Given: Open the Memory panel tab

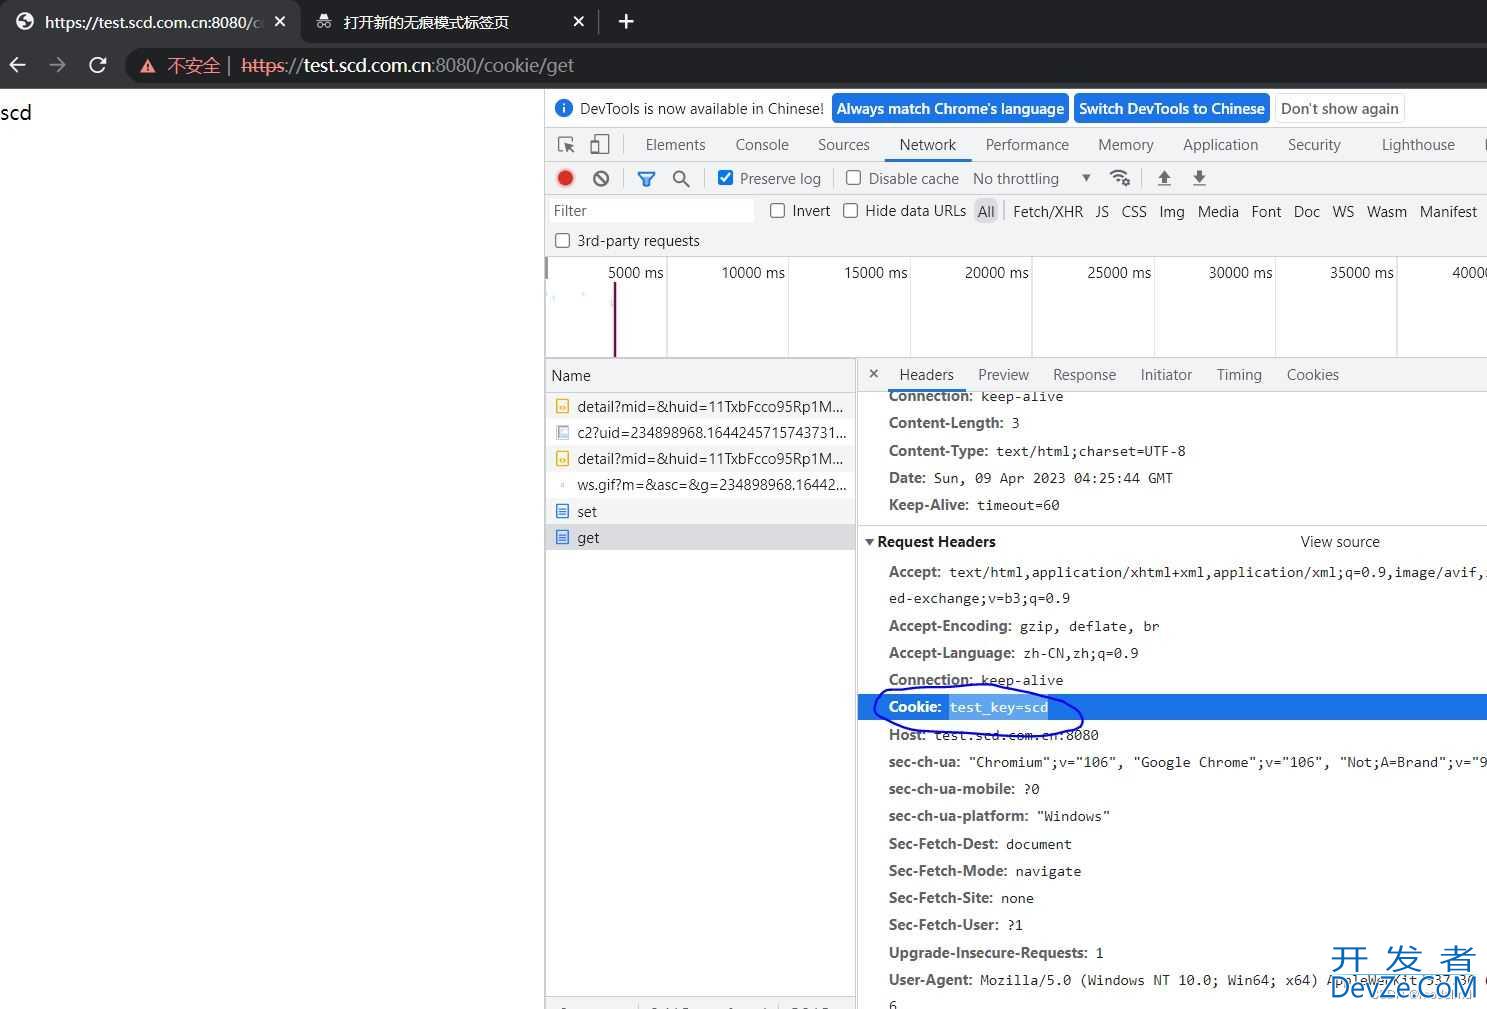Looking at the screenshot, I should point(1126,145).
